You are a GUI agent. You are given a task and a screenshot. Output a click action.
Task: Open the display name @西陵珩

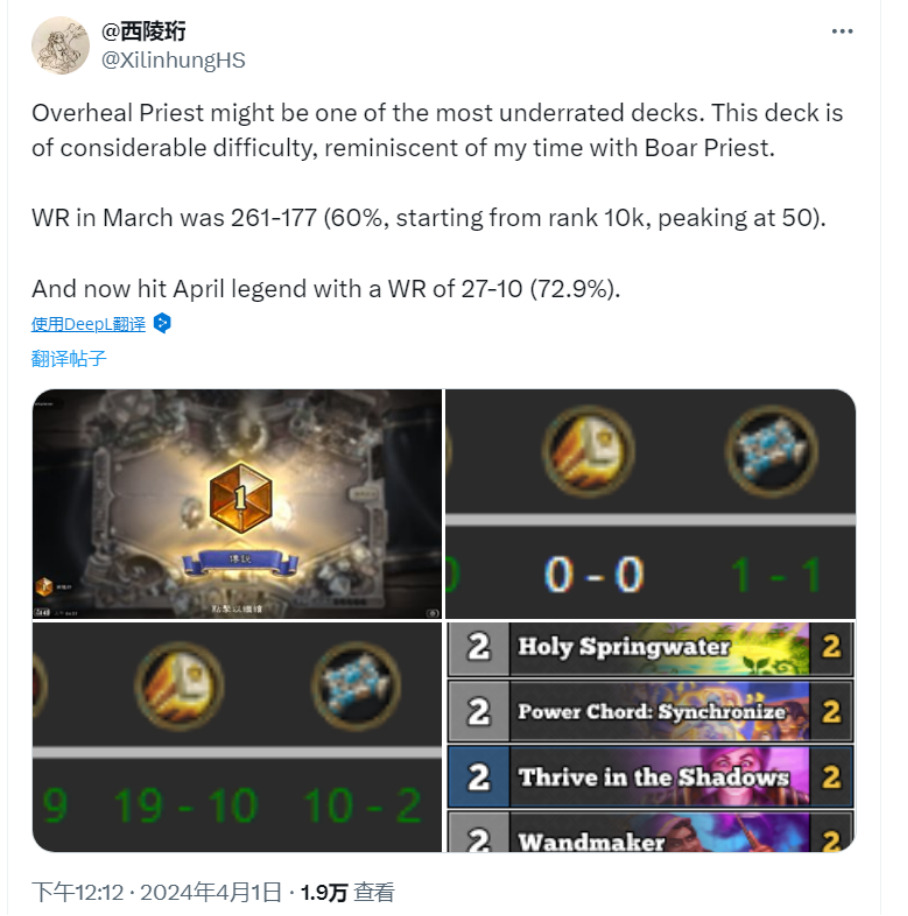(x=144, y=31)
